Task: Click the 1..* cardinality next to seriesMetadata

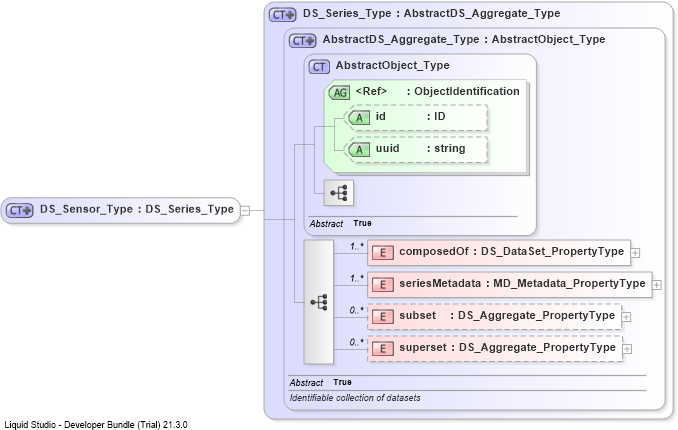Action: click(357, 279)
